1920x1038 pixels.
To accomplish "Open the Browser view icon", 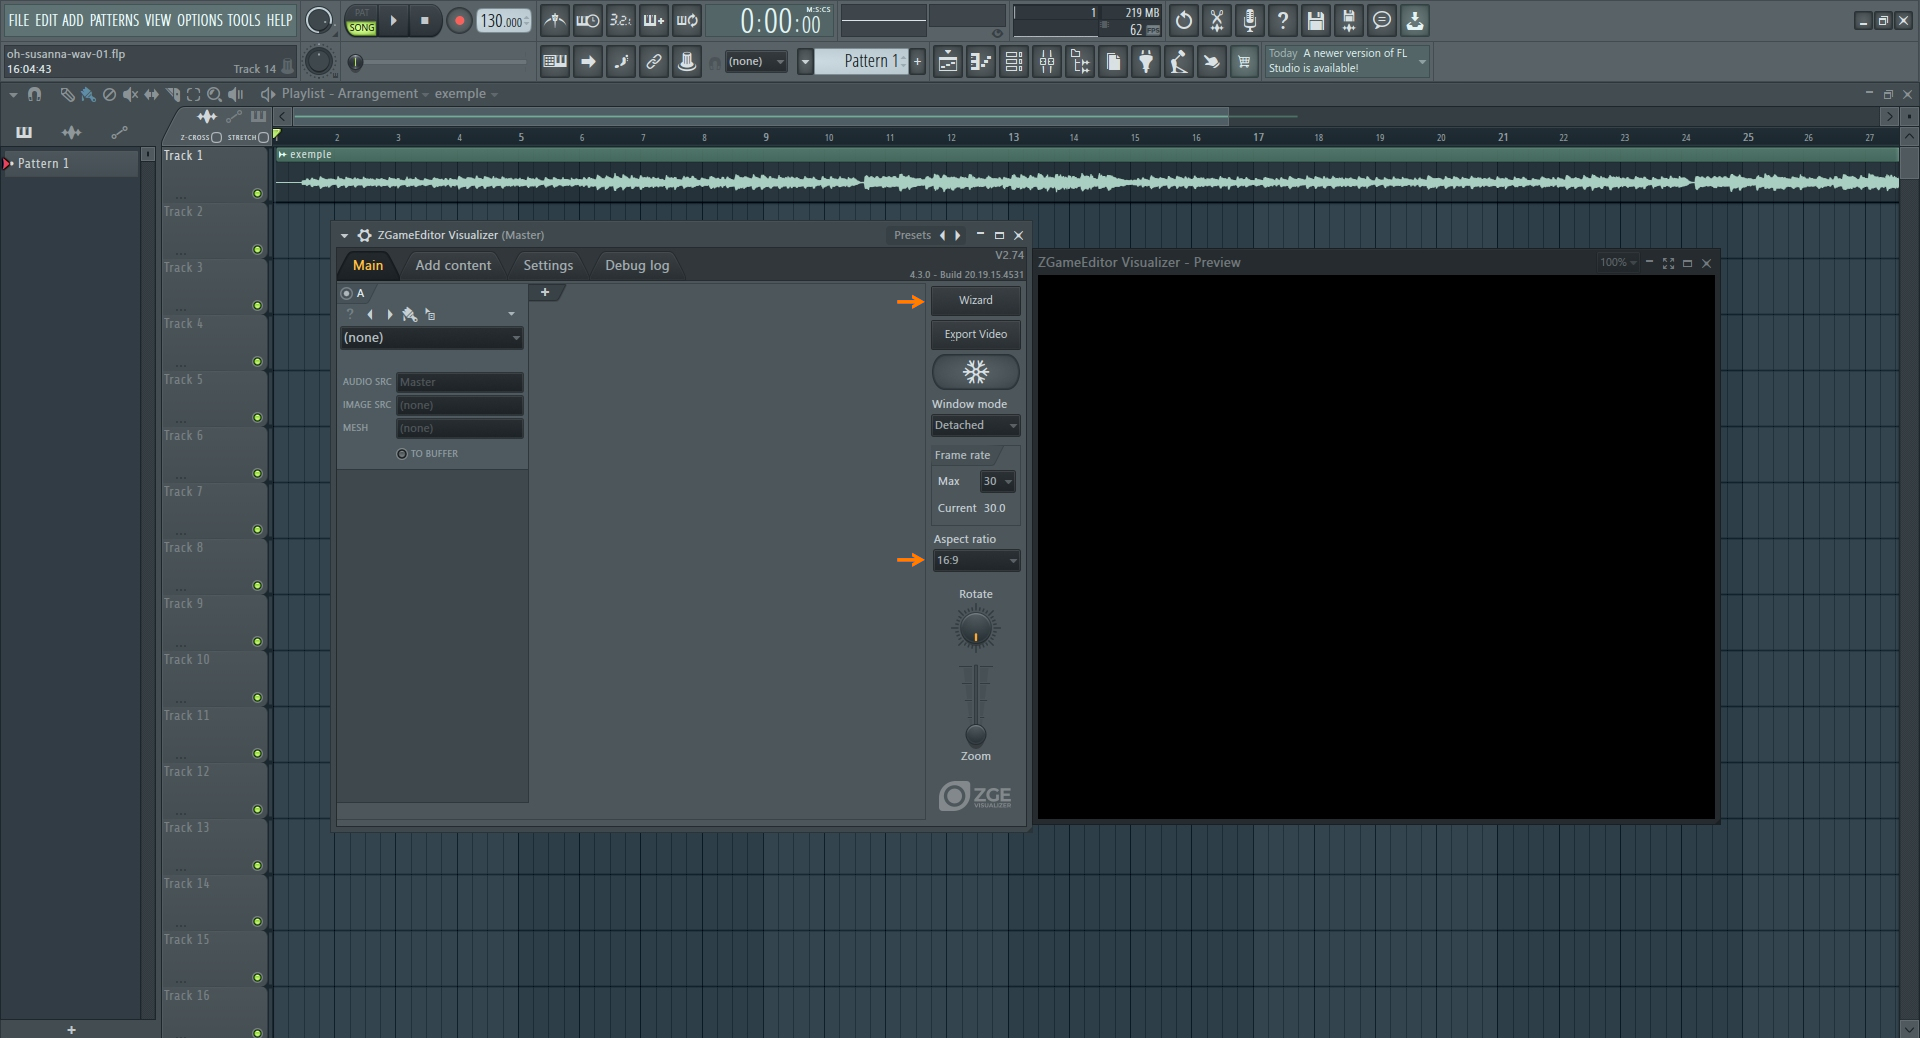I will click(1080, 62).
